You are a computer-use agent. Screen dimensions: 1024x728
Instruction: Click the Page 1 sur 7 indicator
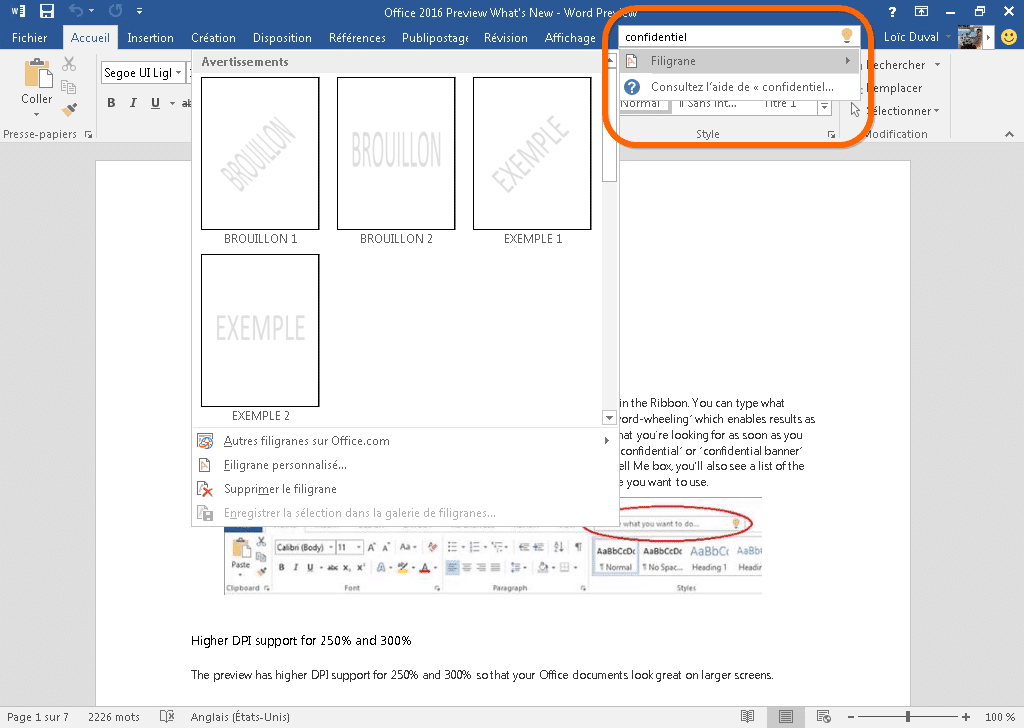(x=38, y=717)
